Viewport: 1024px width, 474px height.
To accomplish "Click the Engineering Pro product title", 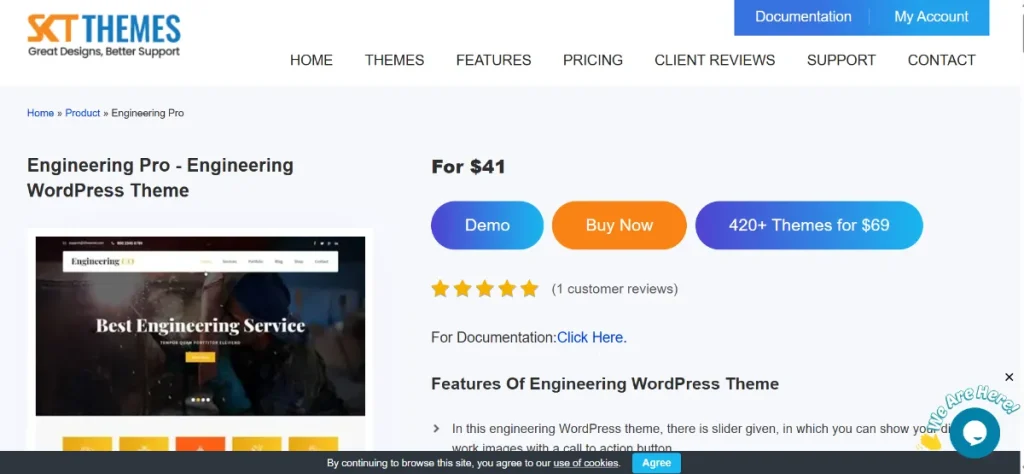I will point(160,178).
